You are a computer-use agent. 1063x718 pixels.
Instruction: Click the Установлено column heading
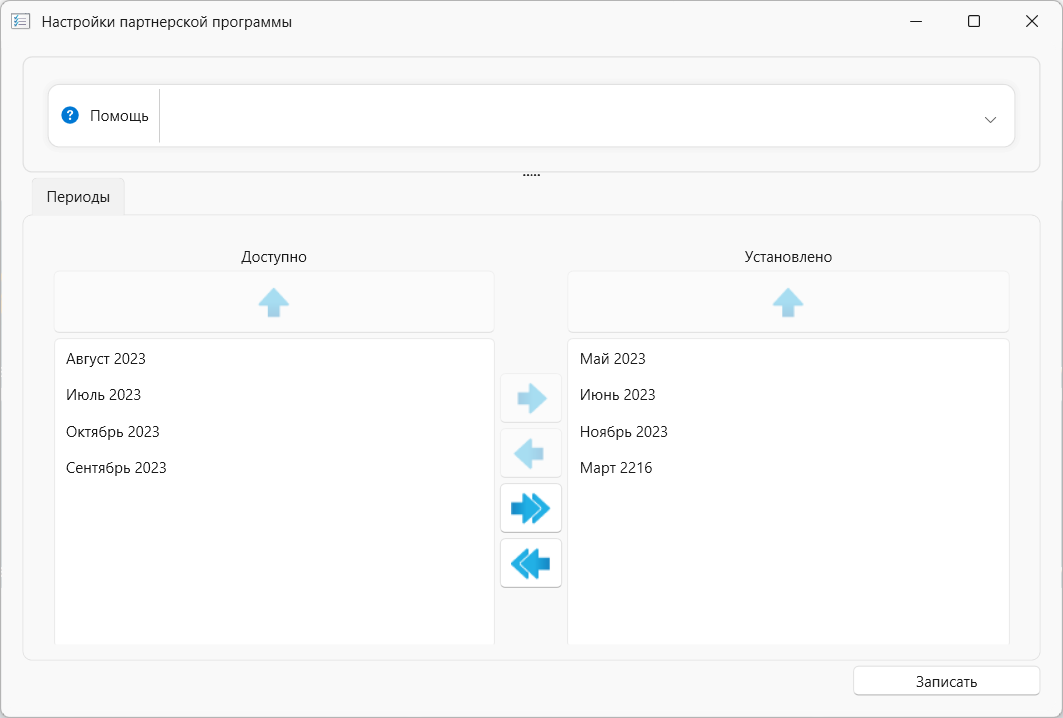pos(788,257)
